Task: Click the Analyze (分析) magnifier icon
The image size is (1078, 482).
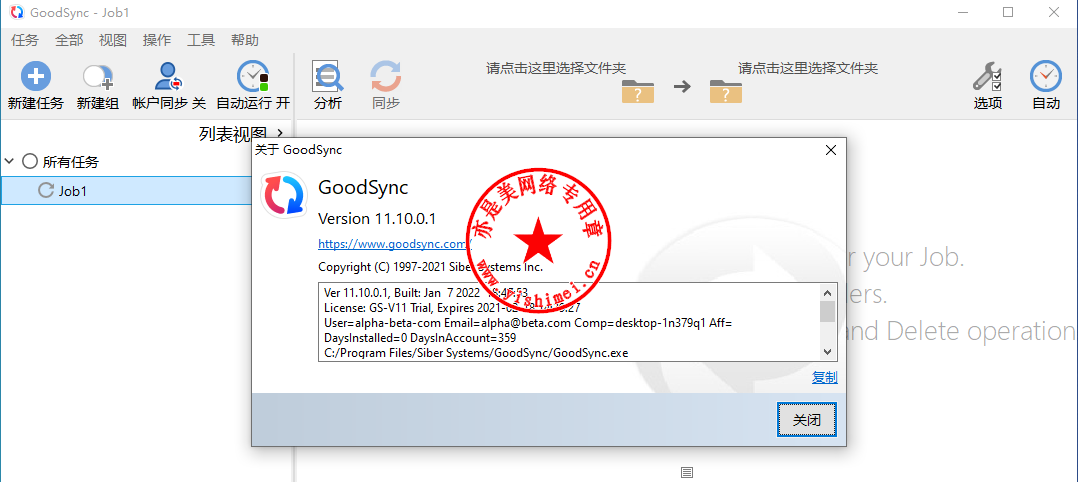Action: pyautogui.click(x=328, y=76)
